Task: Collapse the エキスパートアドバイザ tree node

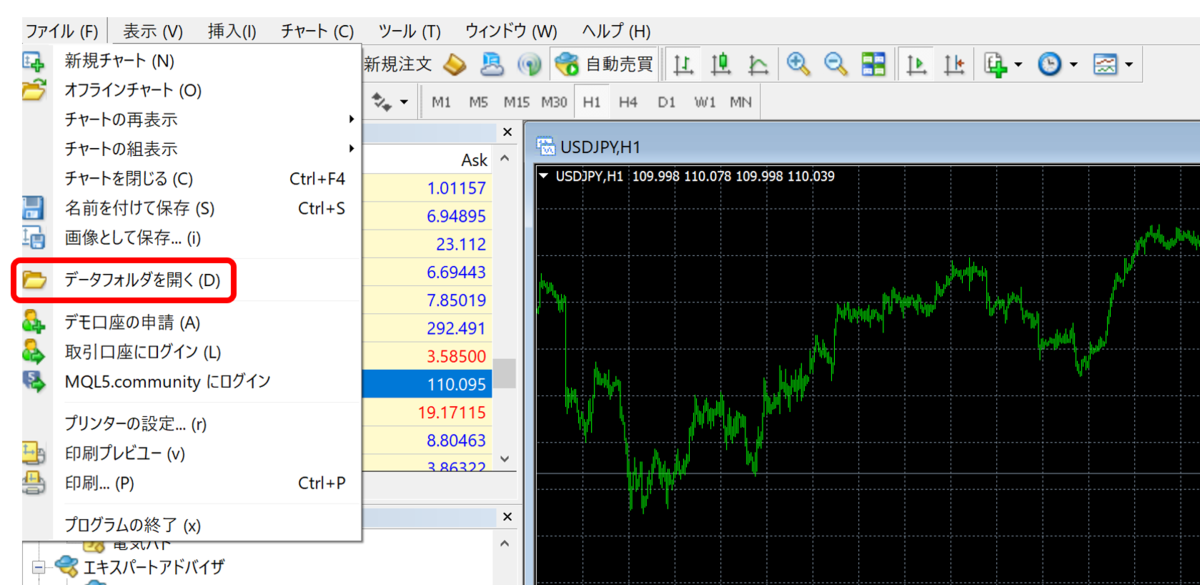Action: (x=40, y=567)
